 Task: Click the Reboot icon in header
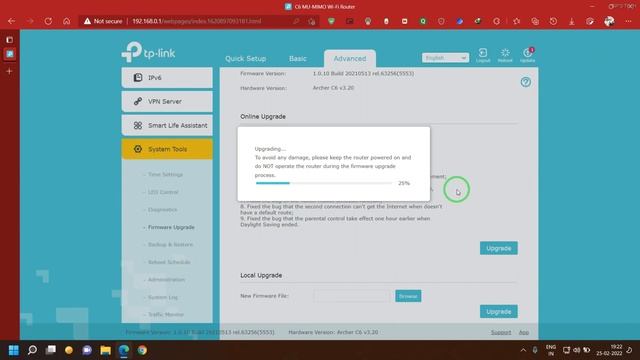click(x=505, y=55)
